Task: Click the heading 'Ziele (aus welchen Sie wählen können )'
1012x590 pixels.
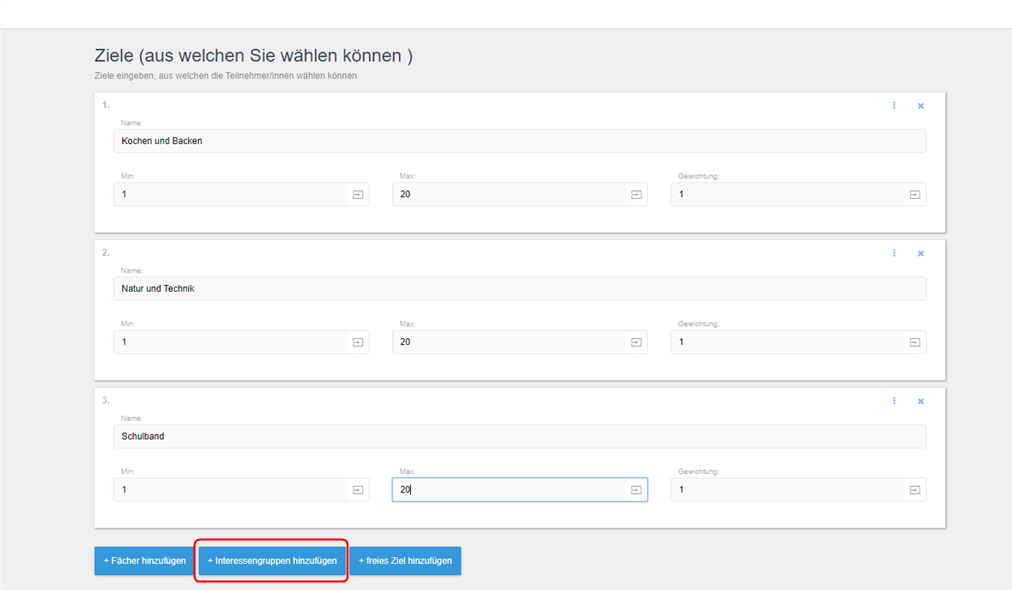Action: click(254, 56)
